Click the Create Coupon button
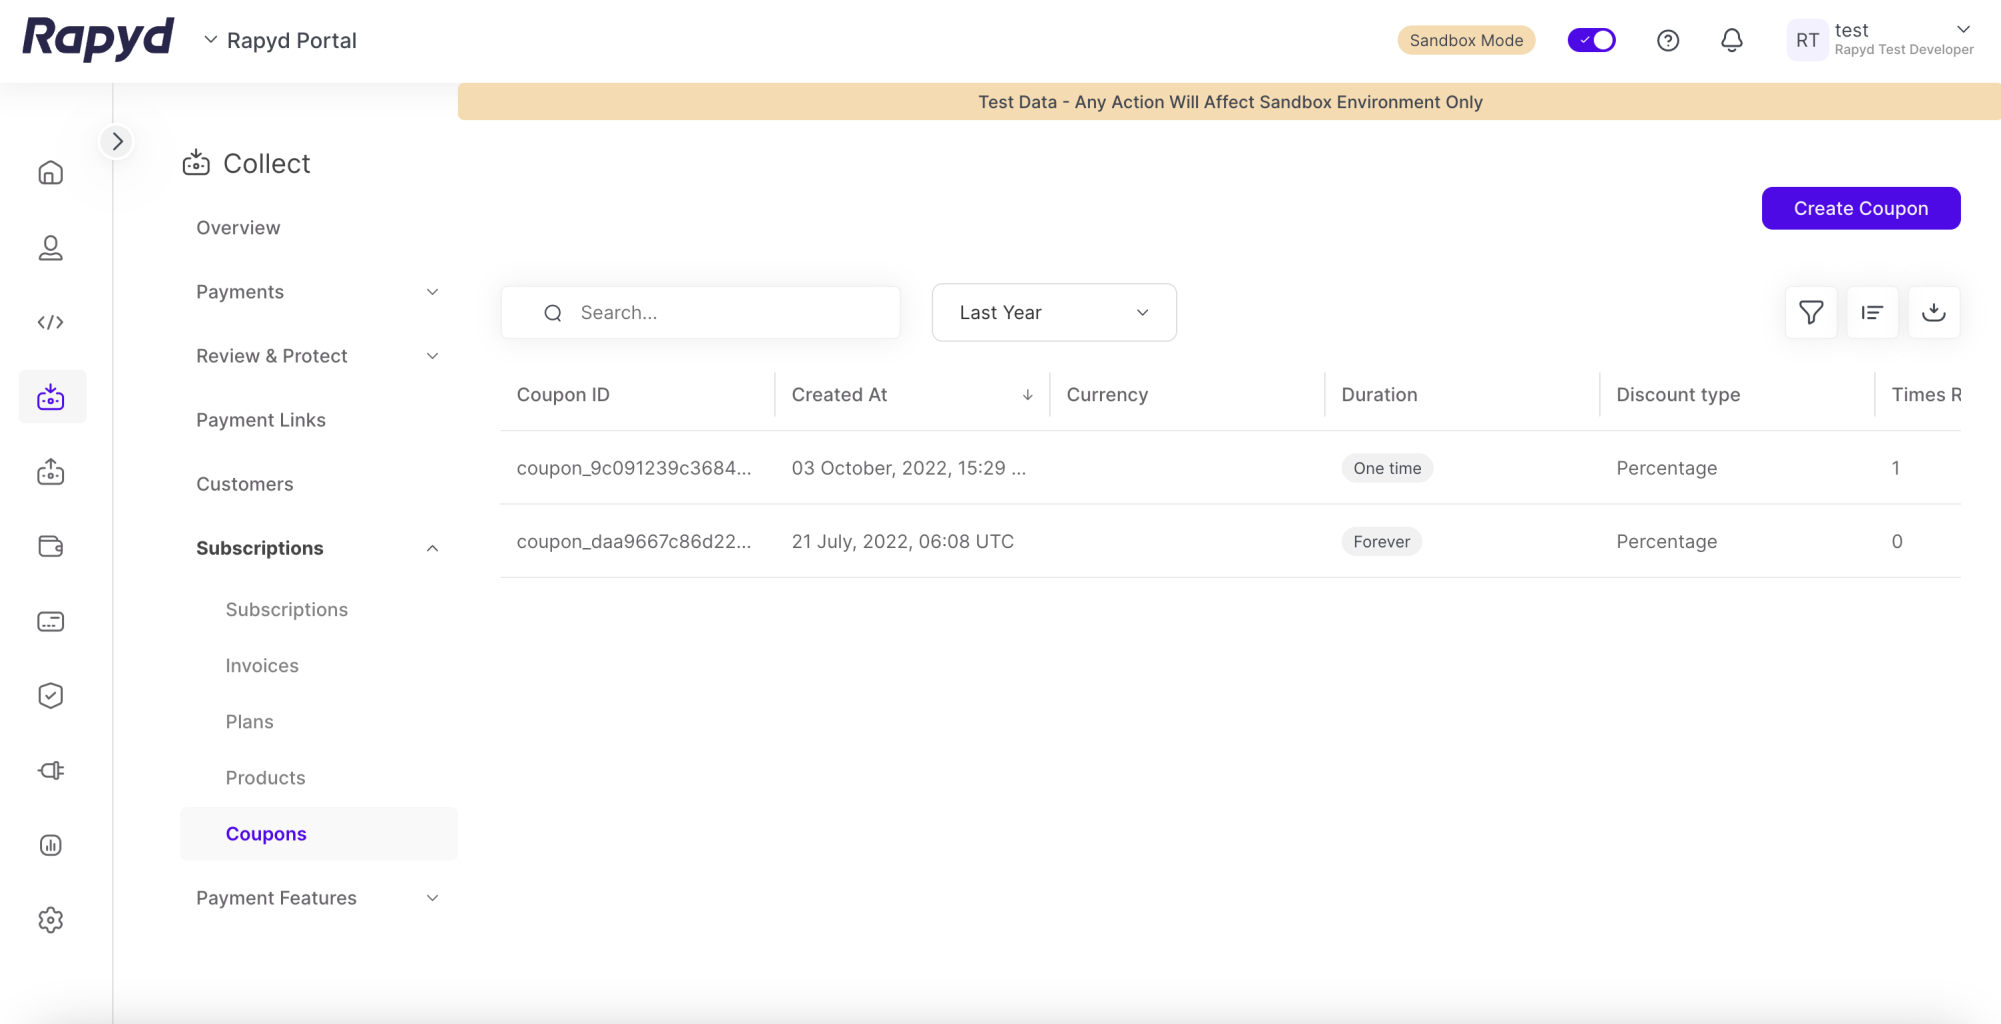2001x1024 pixels. (x=1860, y=208)
